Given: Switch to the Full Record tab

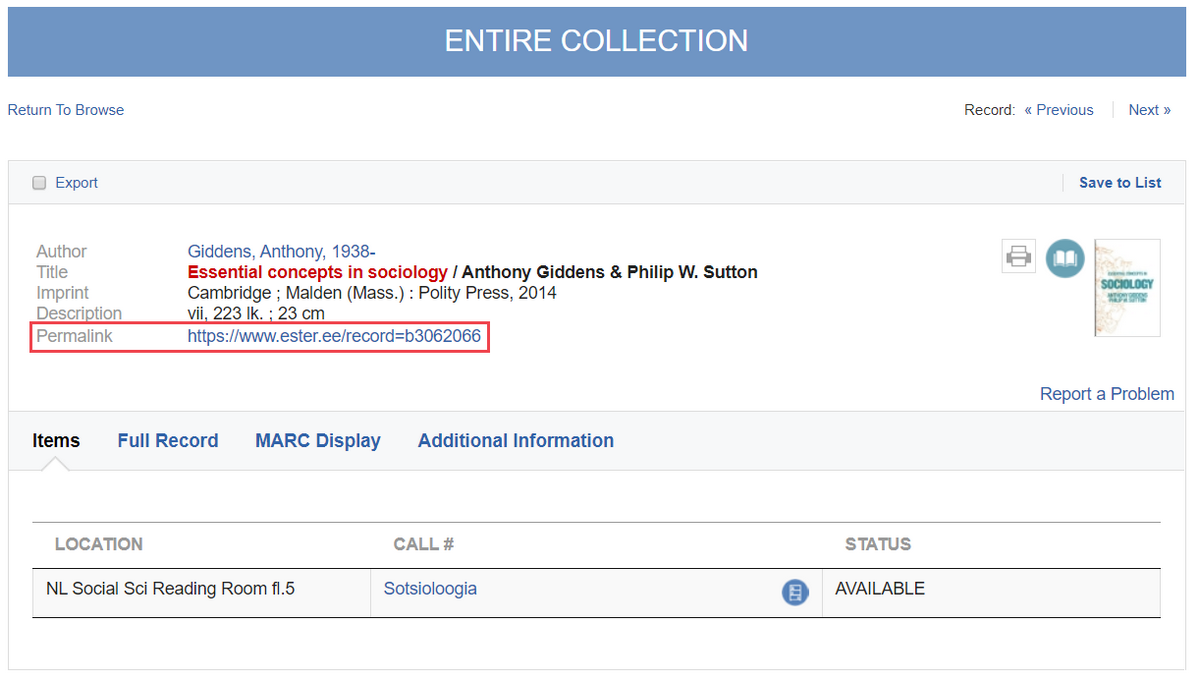Looking at the screenshot, I should tap(167, 441).
